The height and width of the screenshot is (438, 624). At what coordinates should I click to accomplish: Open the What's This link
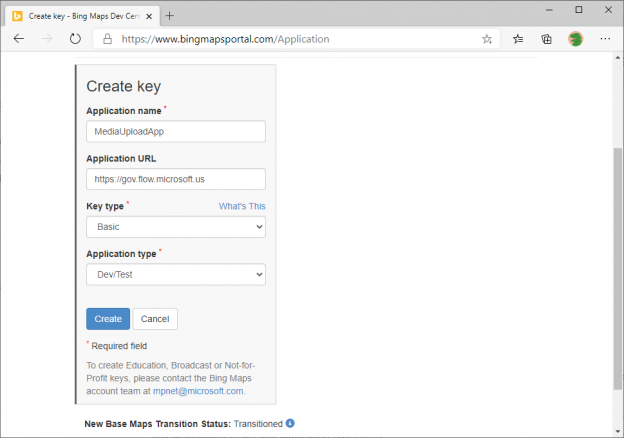click(x=242, y=206)
